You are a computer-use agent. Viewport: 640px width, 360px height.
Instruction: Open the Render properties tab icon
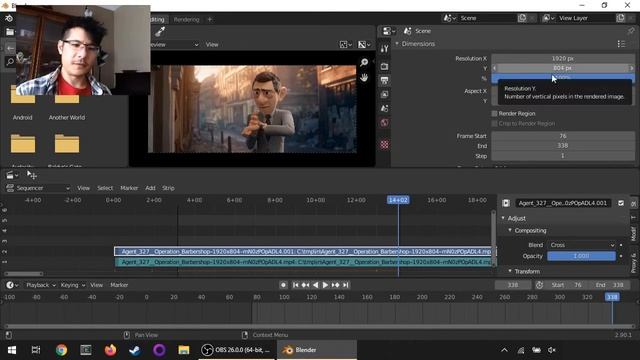point(384,66)
